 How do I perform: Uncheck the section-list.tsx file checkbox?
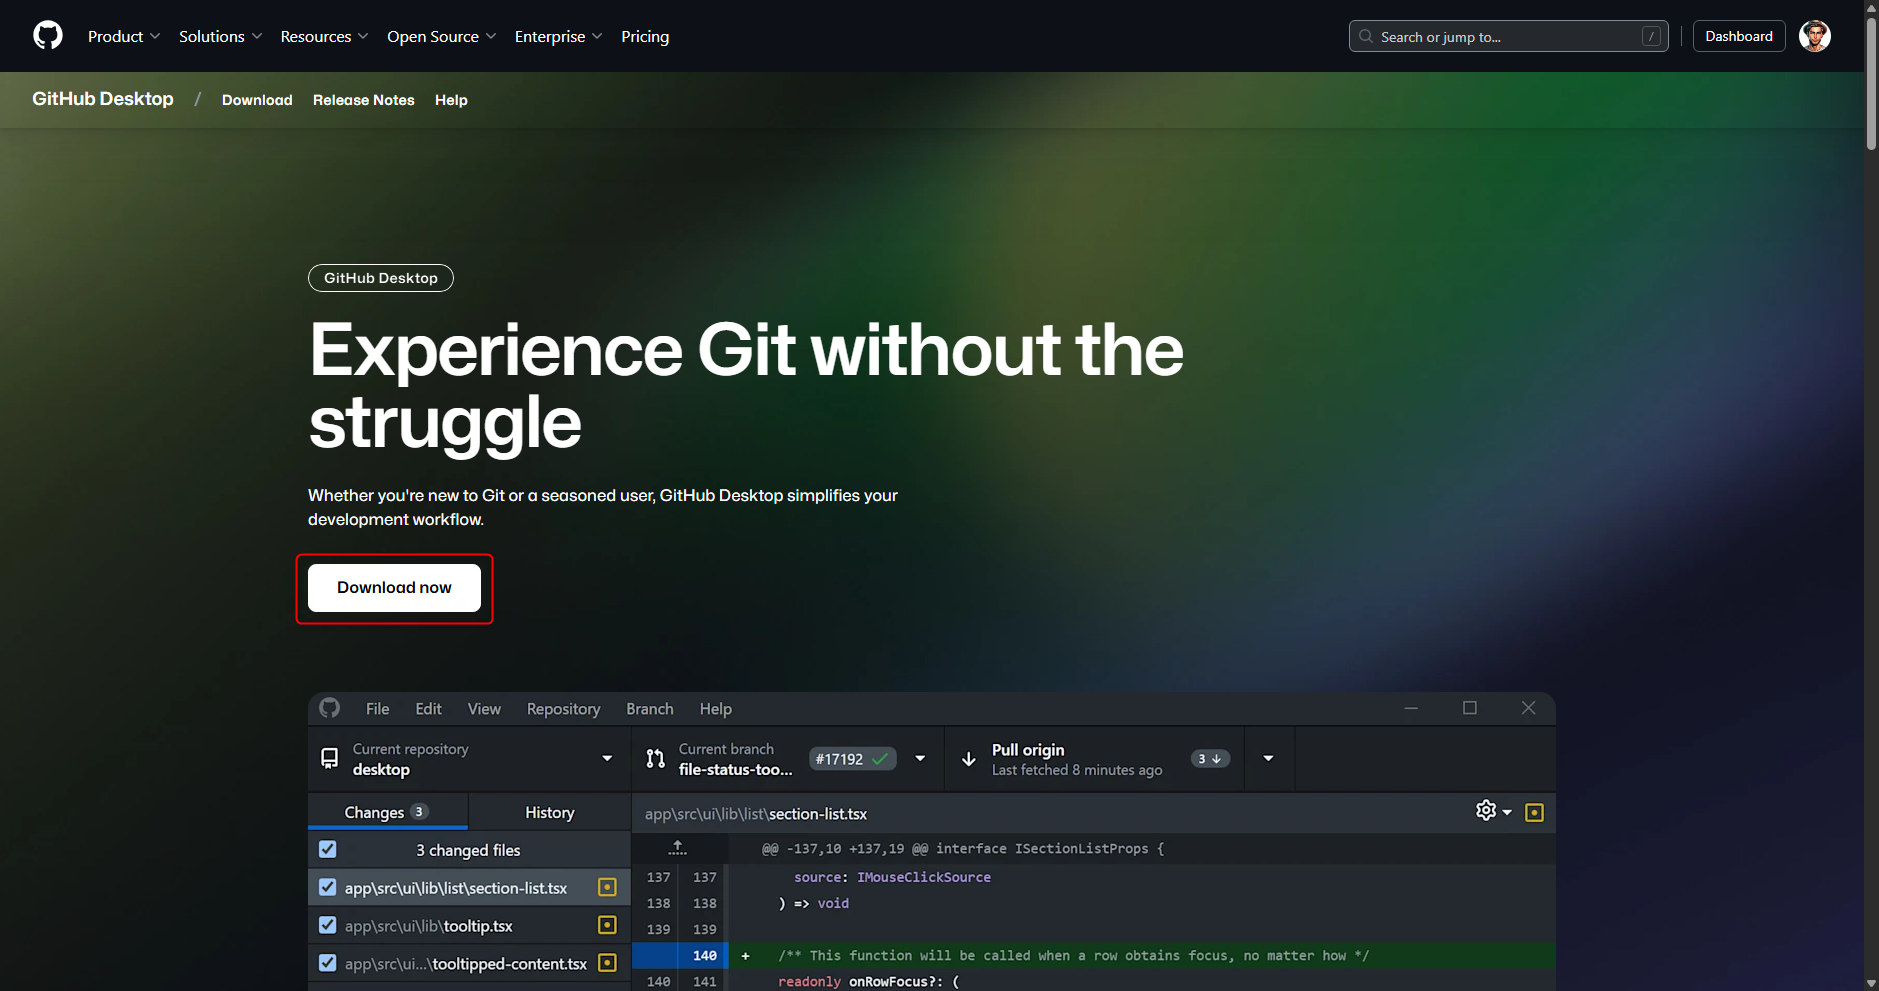point(328,887)
